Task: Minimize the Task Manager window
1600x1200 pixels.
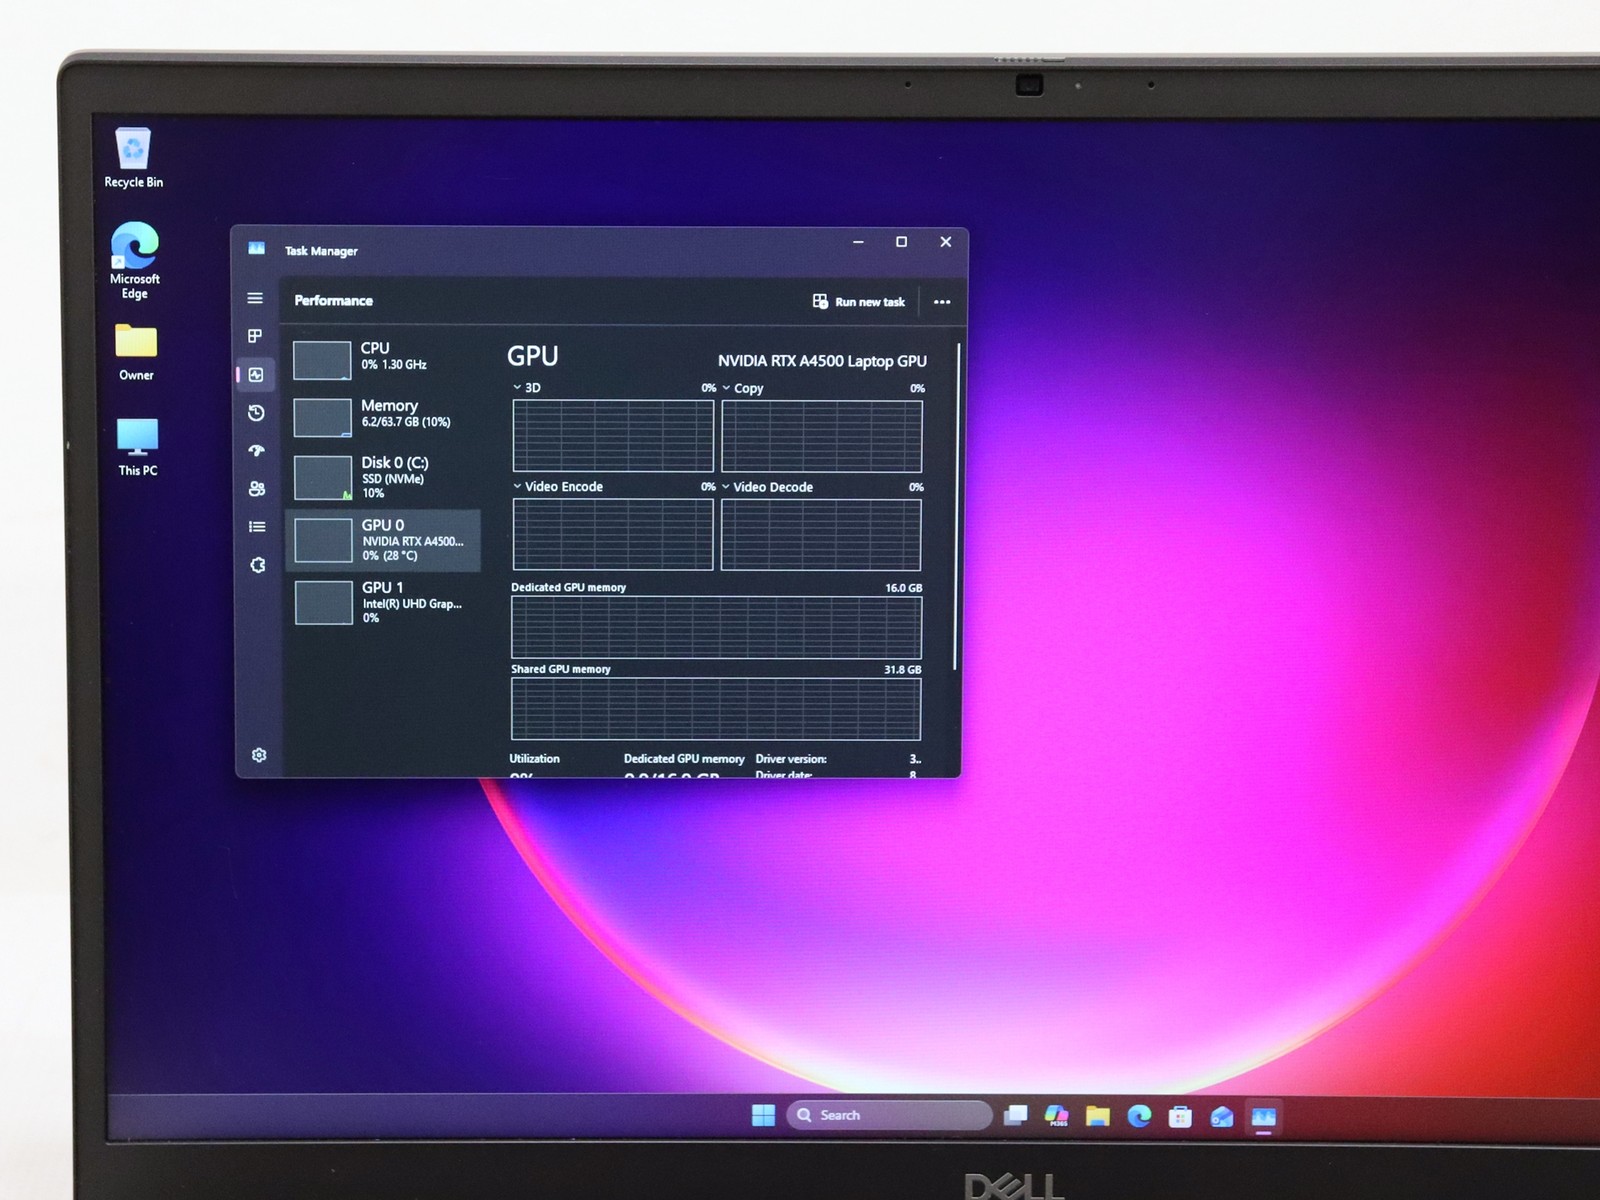Action: pyautogui.click(x=858, y=242)
